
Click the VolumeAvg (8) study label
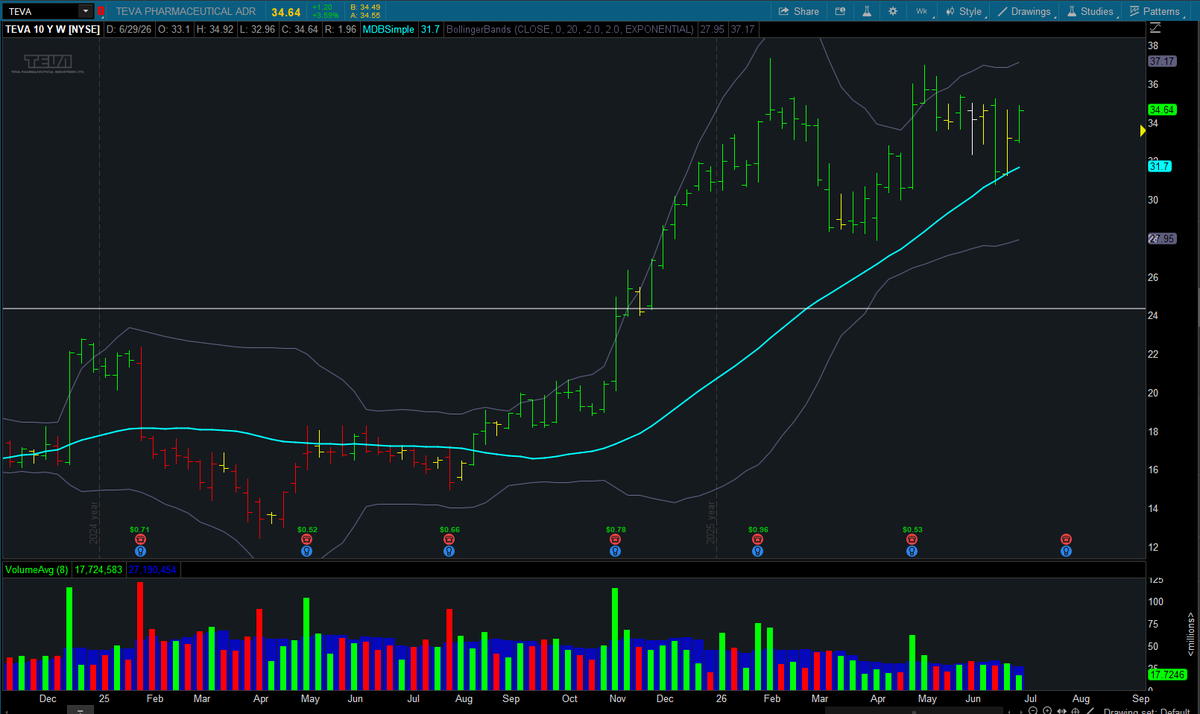click(x=37, y=569)
